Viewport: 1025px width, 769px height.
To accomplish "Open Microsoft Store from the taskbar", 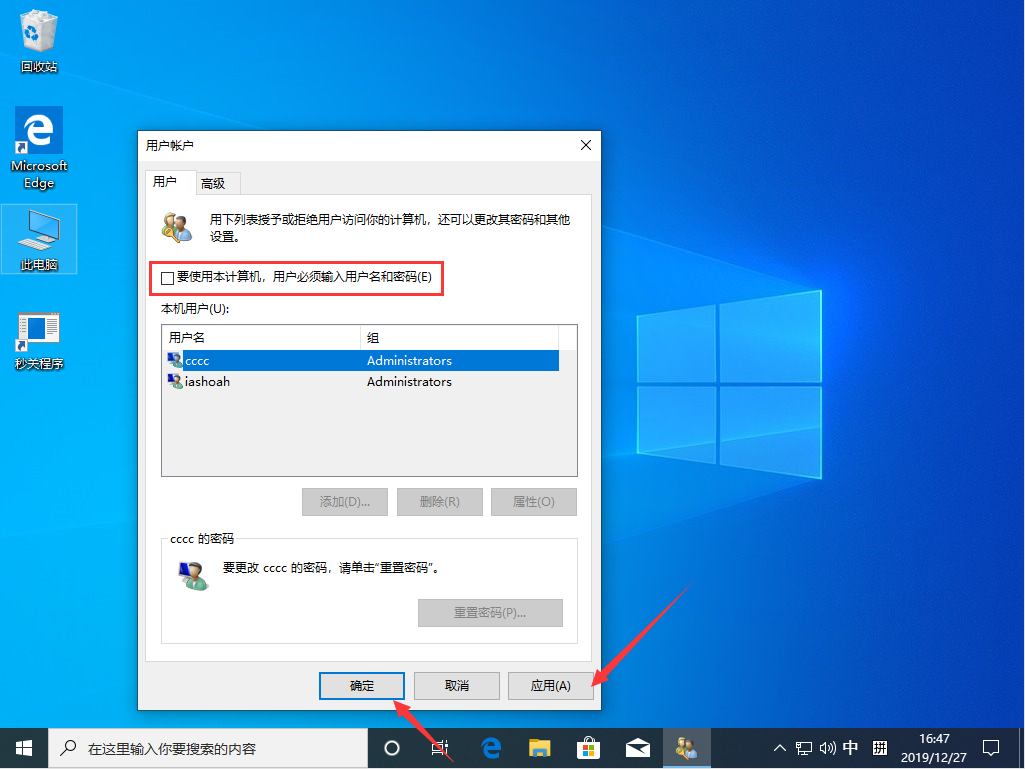I will click(588, 747).
